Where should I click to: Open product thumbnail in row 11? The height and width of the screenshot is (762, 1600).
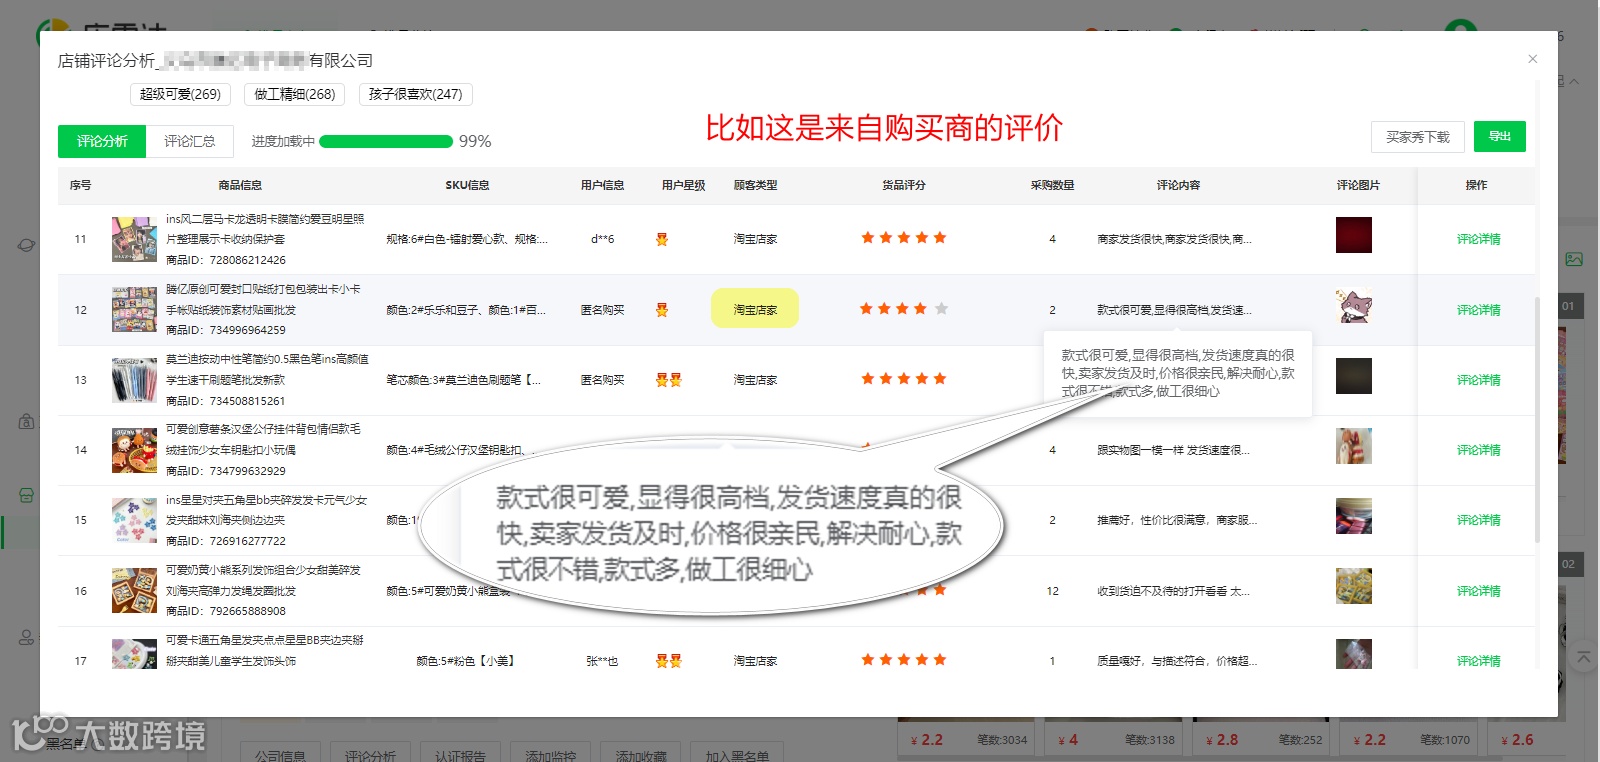coord(134,239)
